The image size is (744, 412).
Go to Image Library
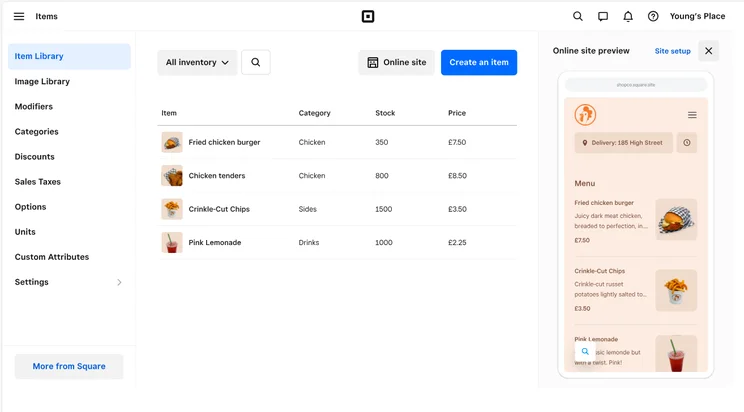click(42, 82)
